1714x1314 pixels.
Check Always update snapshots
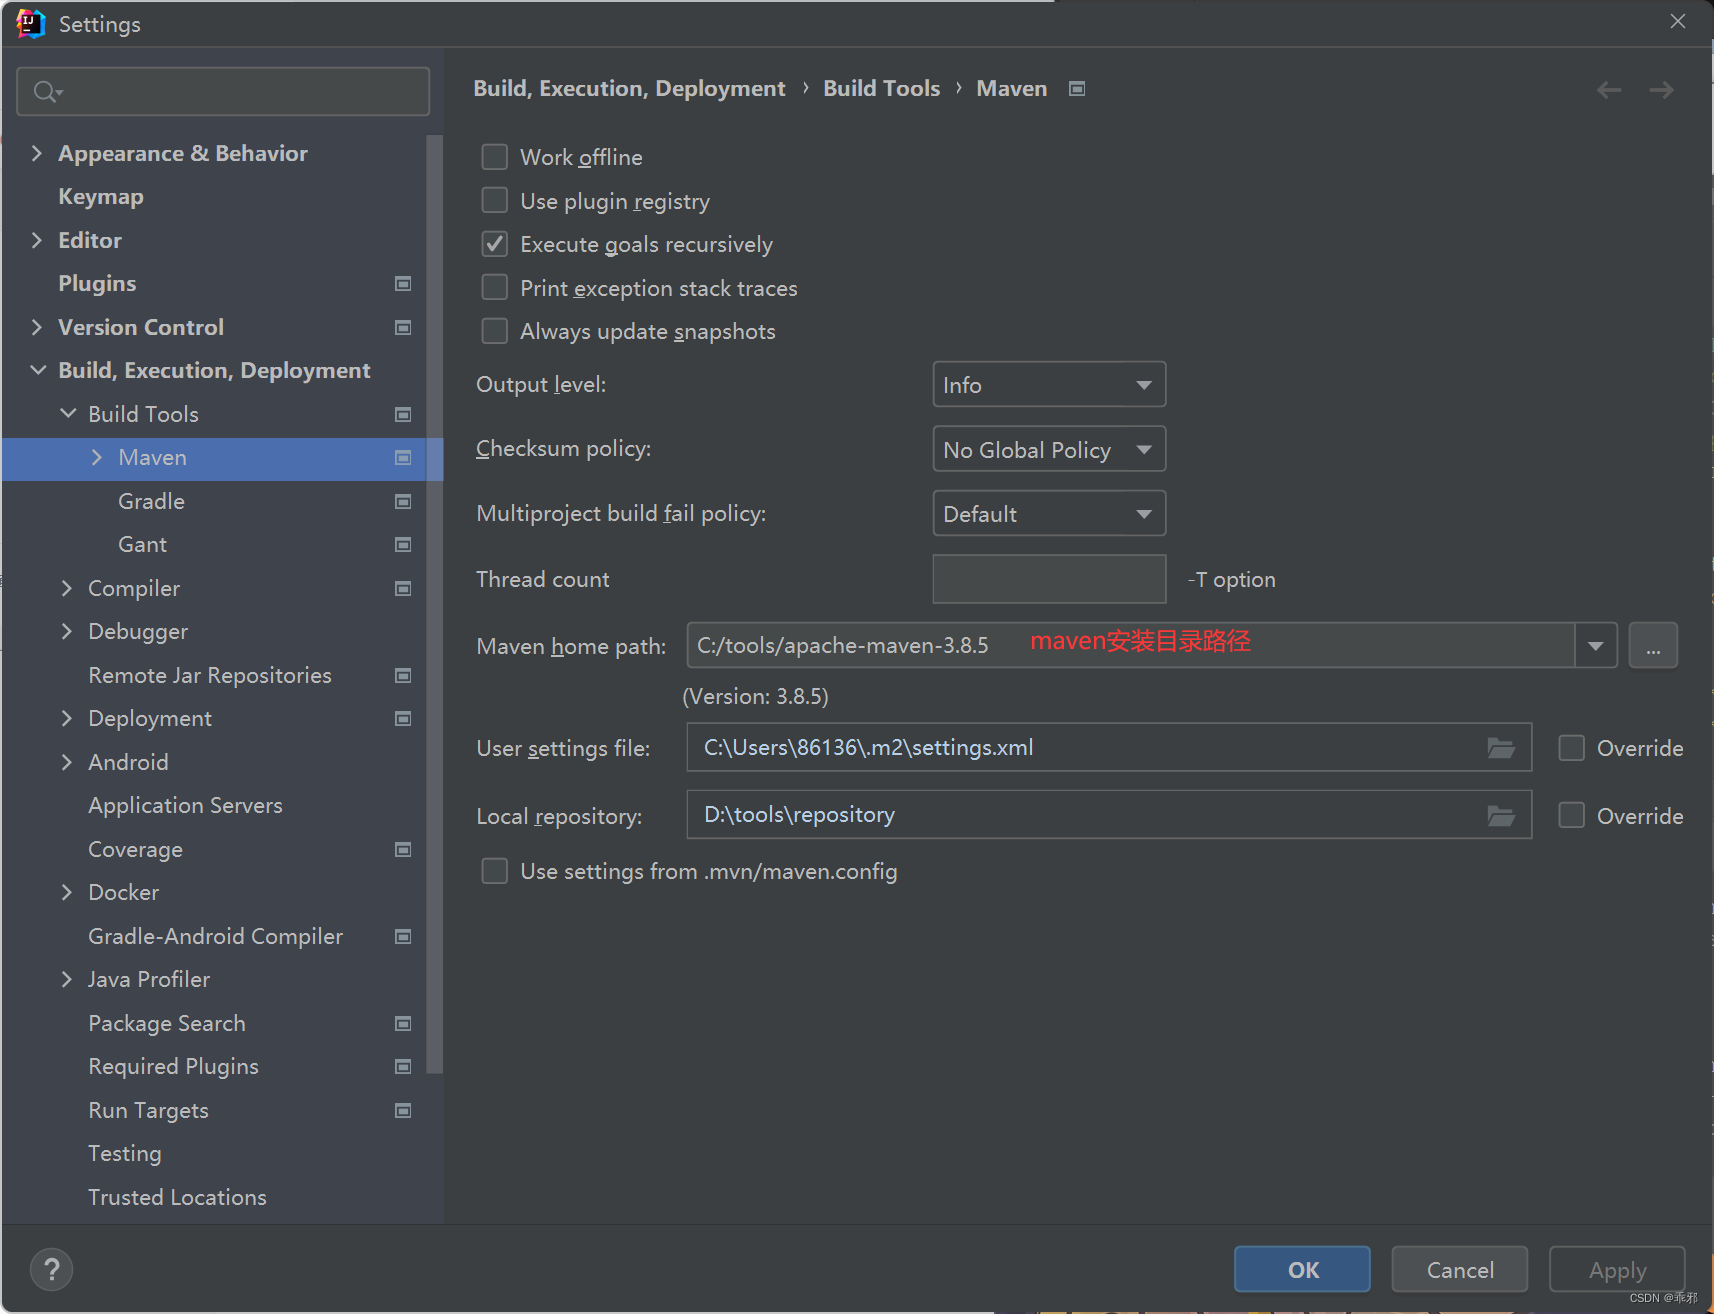[x=494, y=330]
